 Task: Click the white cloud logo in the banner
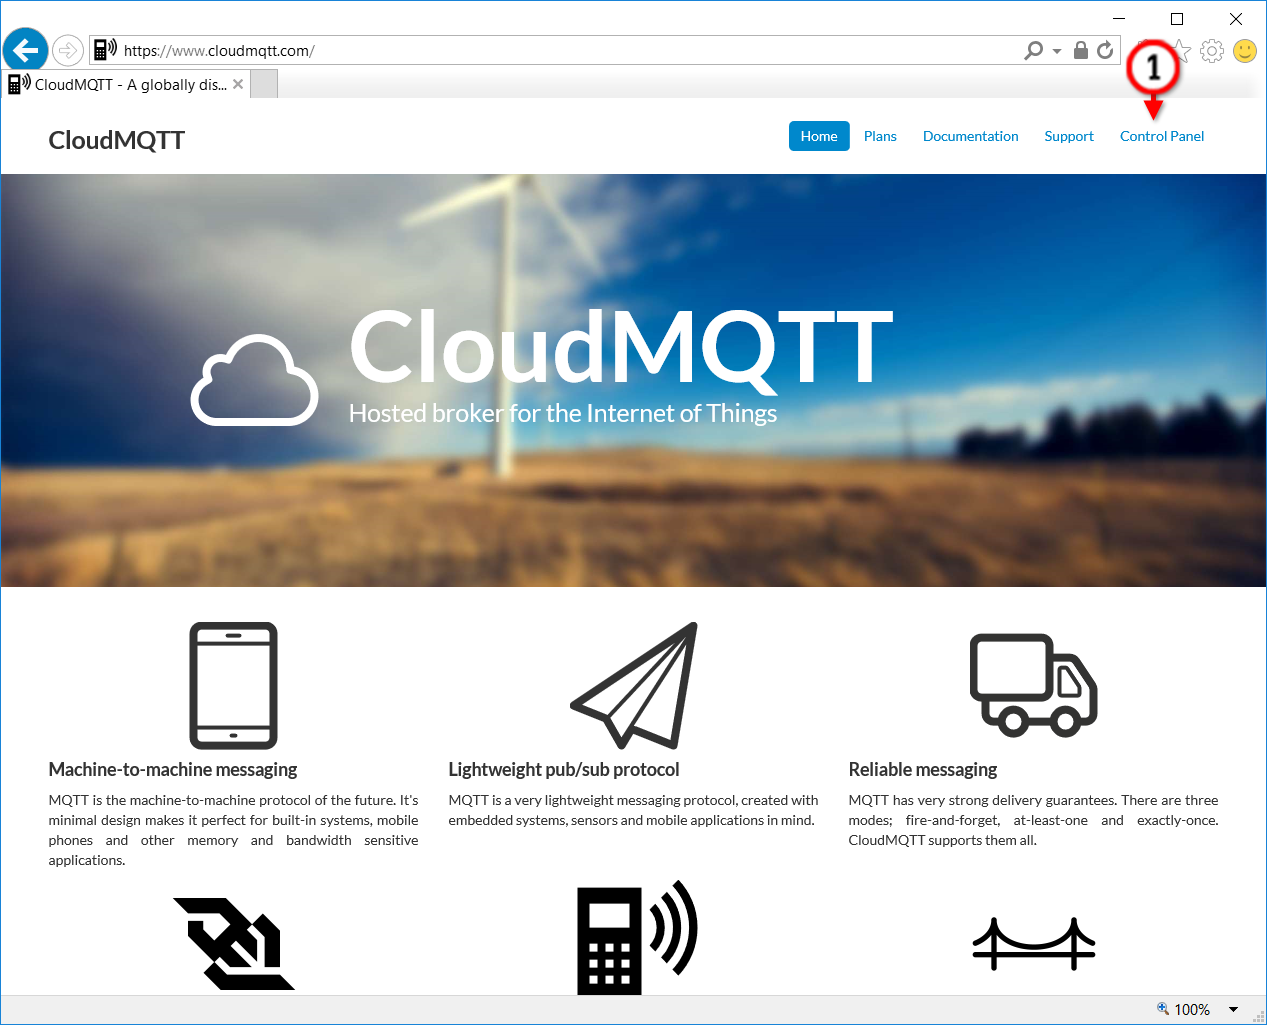255,380
